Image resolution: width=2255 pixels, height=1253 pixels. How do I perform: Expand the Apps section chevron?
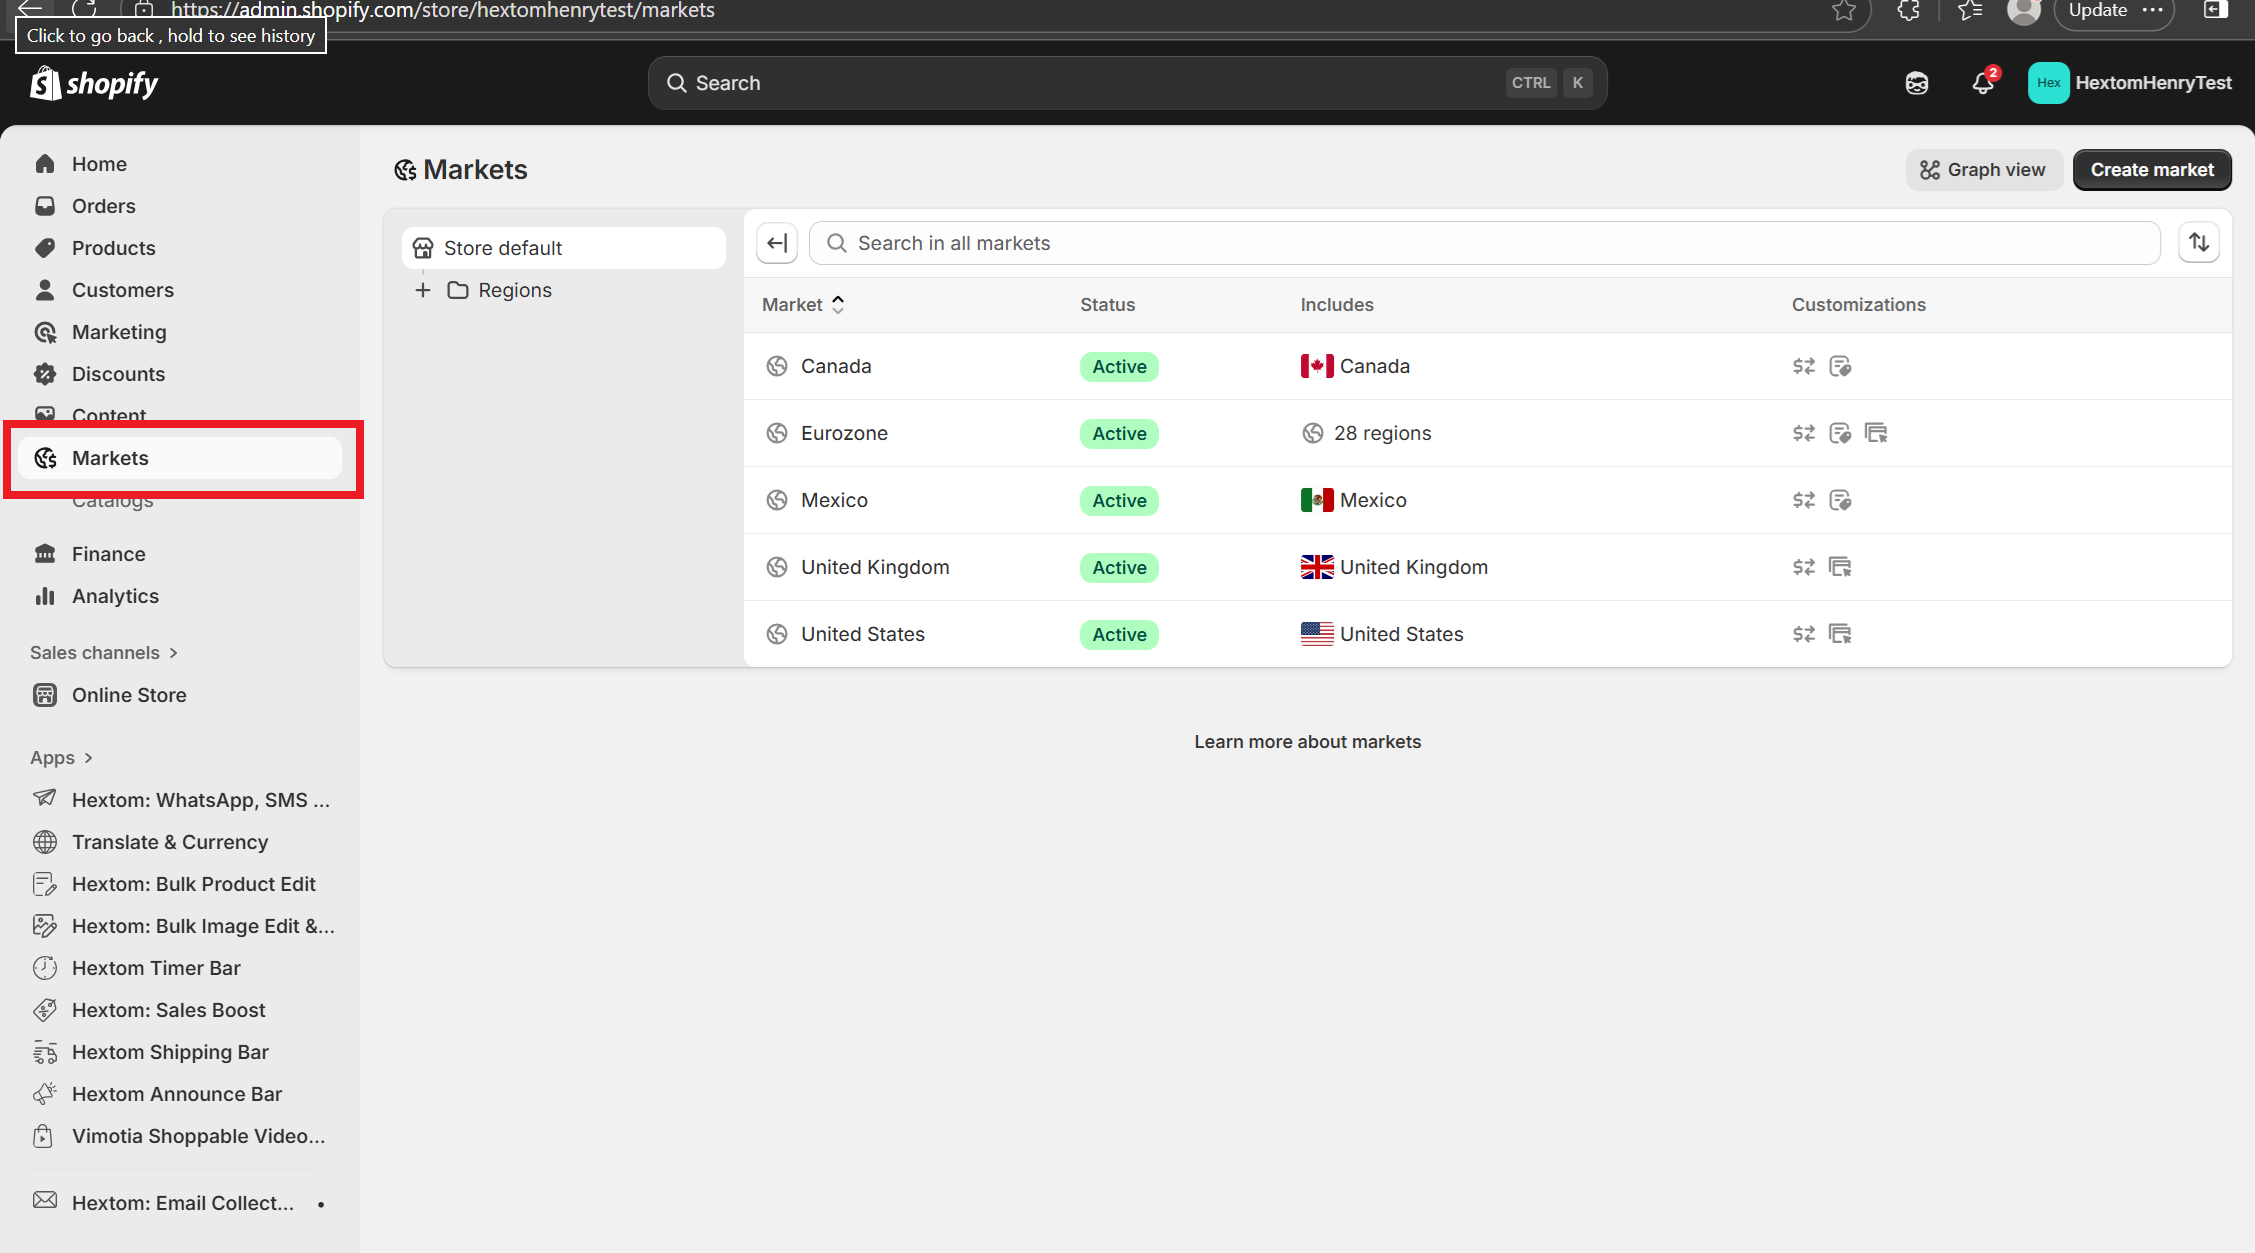pyautogui.click(x=88, y=758)
